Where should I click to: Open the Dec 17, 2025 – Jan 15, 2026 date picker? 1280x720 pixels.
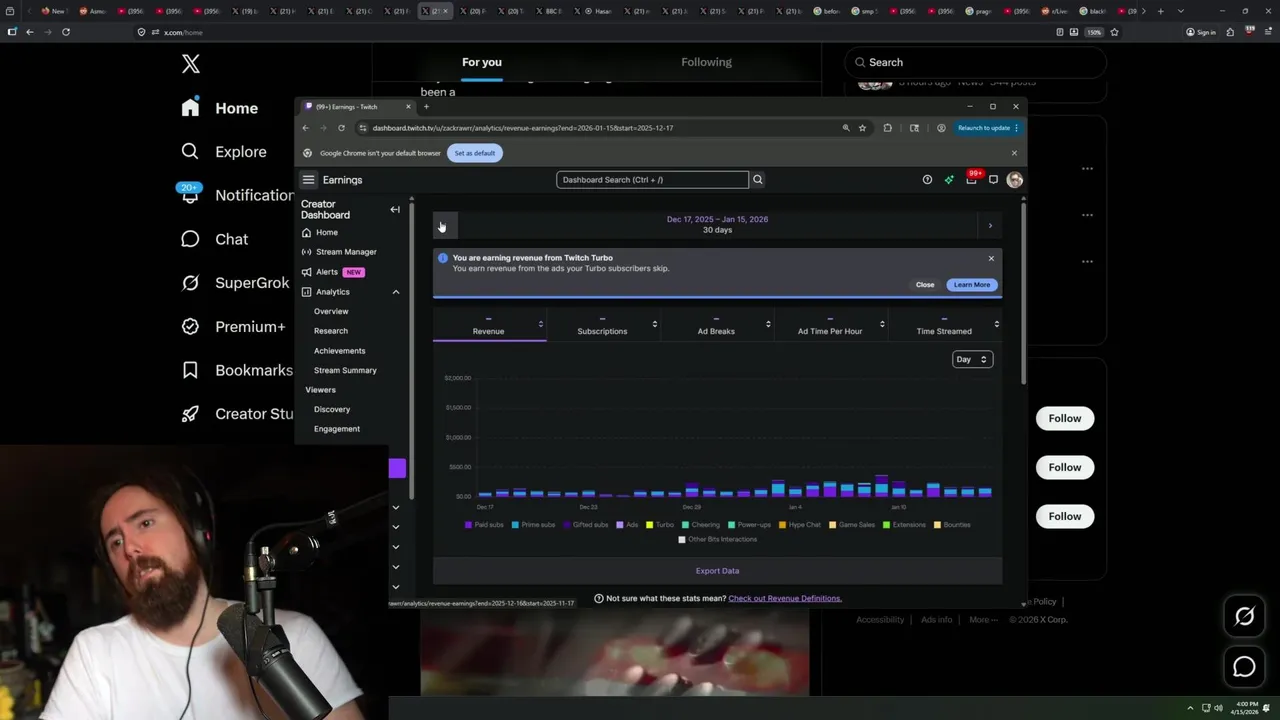[x=717, y=224]
